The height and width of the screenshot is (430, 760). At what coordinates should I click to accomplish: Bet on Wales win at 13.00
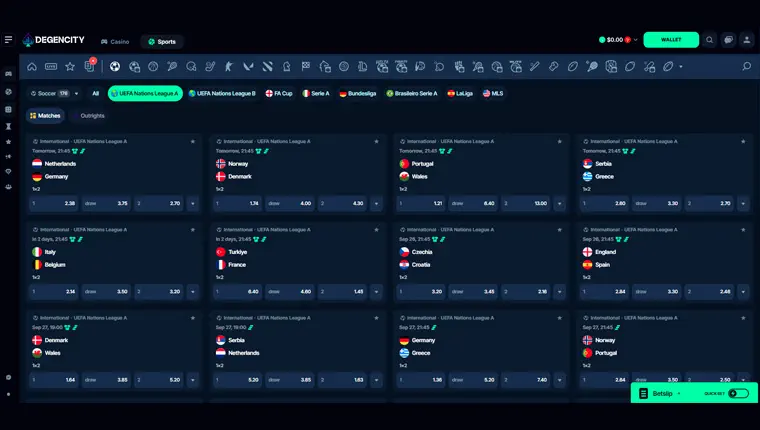click(526, 204)
